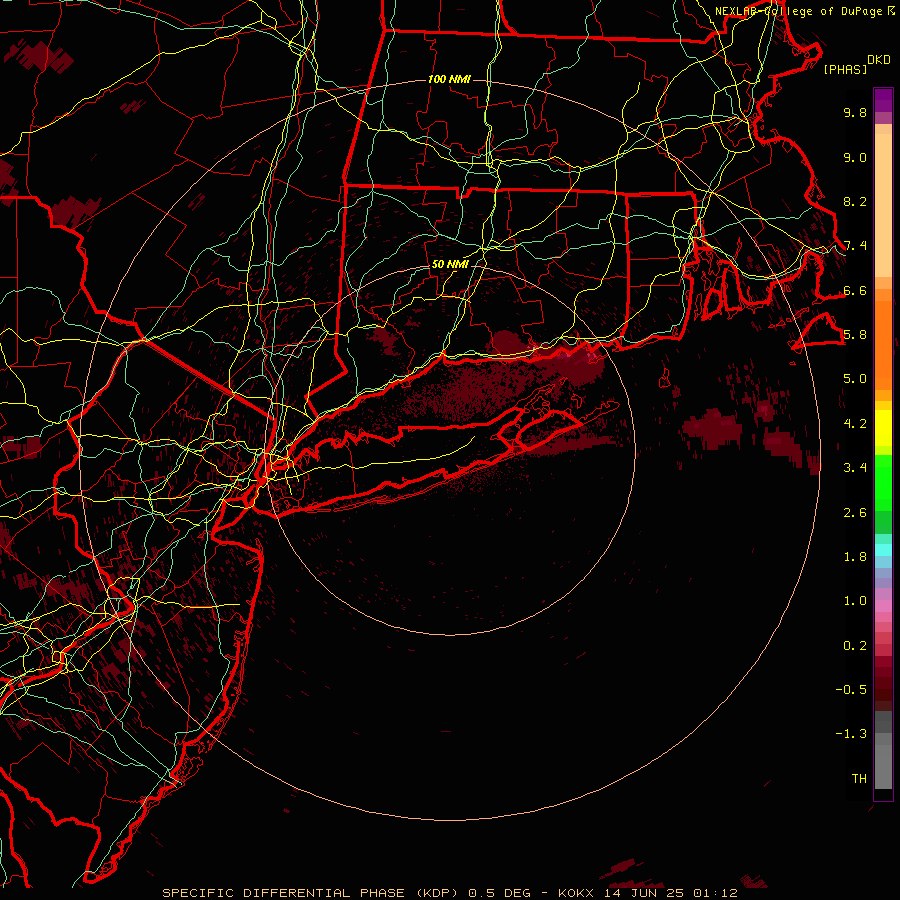Click the 9.8 scale value
Screen dimensions: 900x900
click(x=855, y=112)
